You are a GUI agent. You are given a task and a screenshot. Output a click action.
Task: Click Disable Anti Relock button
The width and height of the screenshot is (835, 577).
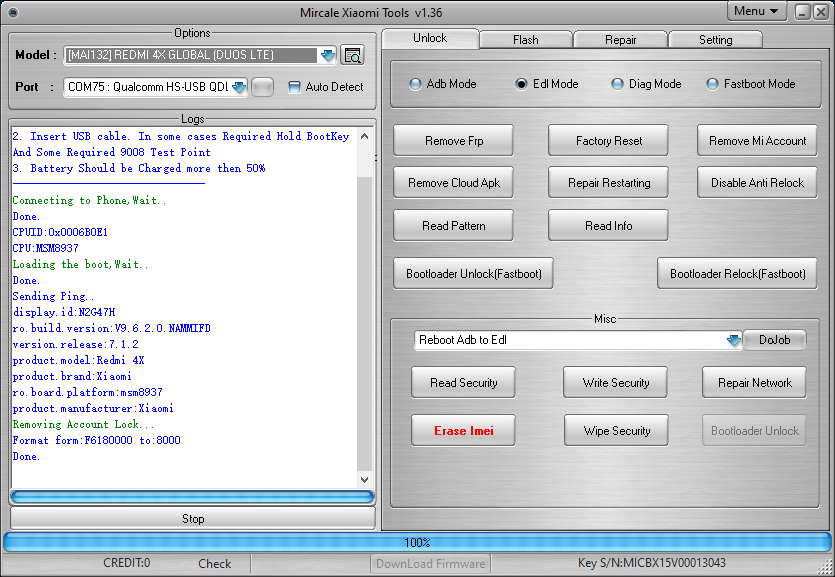[757, 183]
